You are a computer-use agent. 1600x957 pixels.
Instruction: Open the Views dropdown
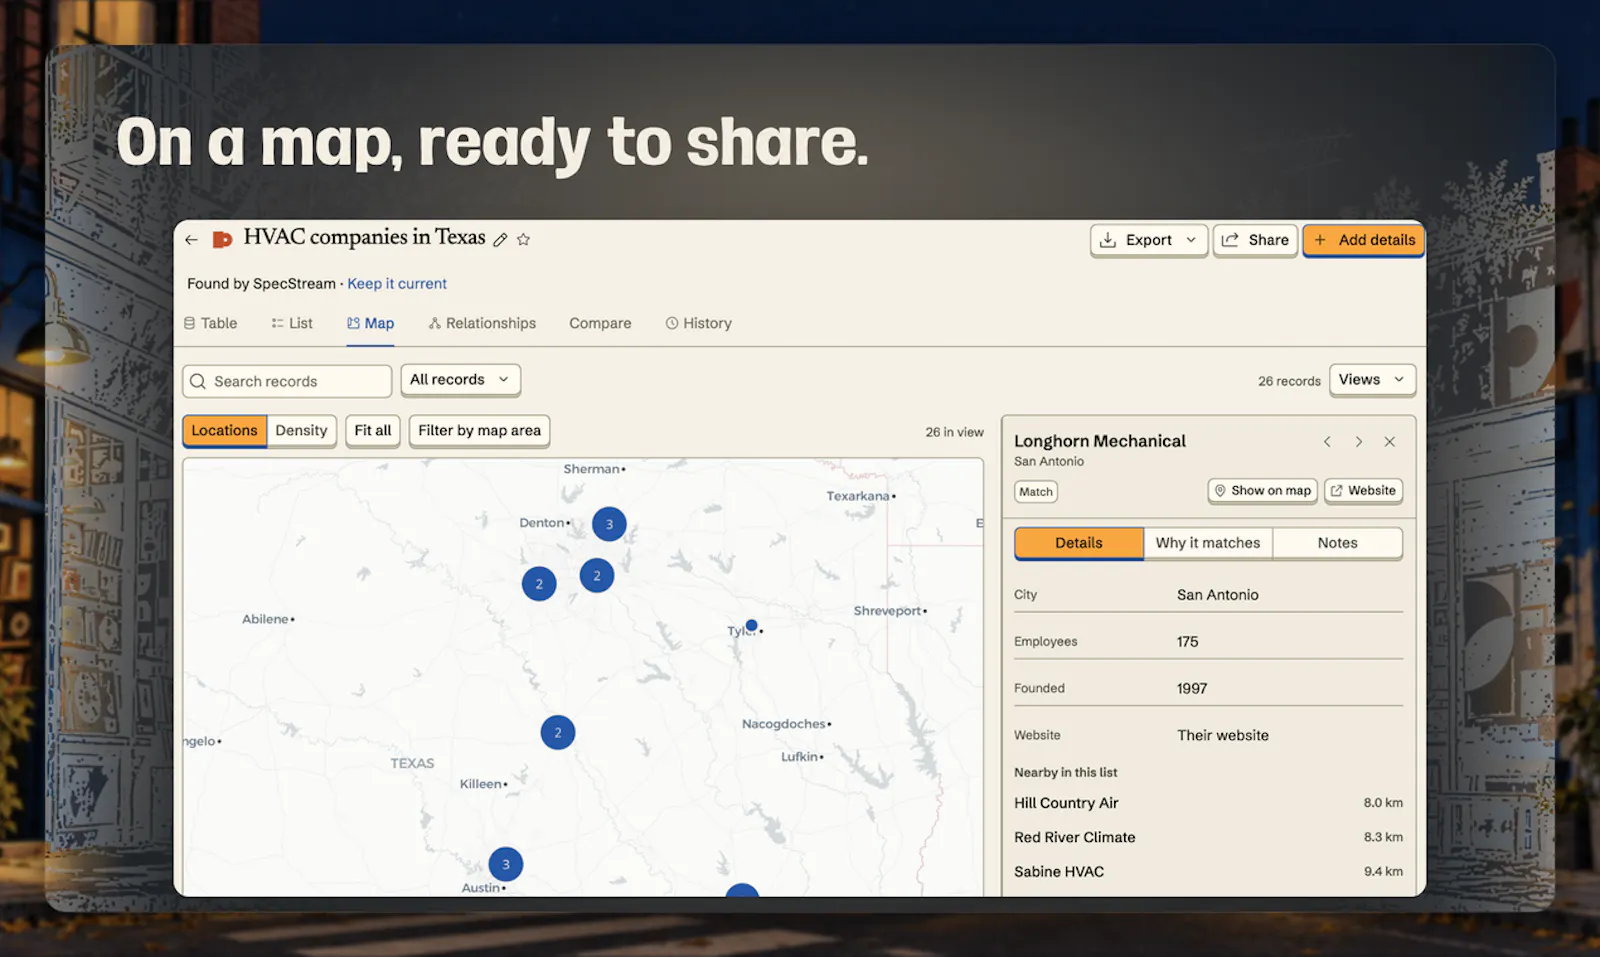click(1372, 380)
